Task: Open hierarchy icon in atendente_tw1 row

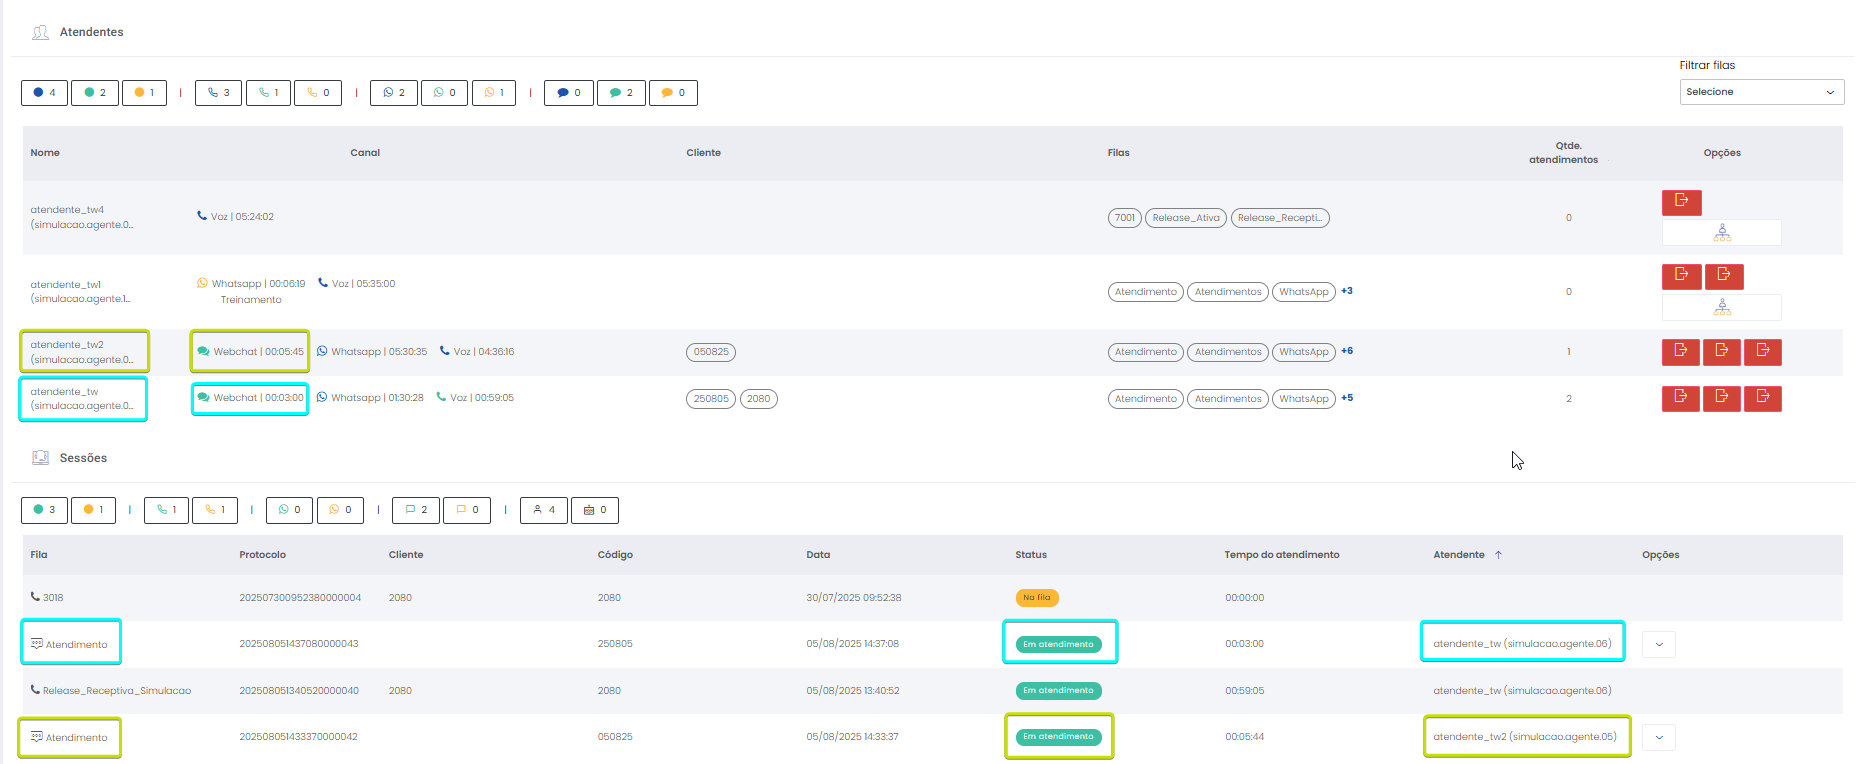Action: click(1721, 307)
